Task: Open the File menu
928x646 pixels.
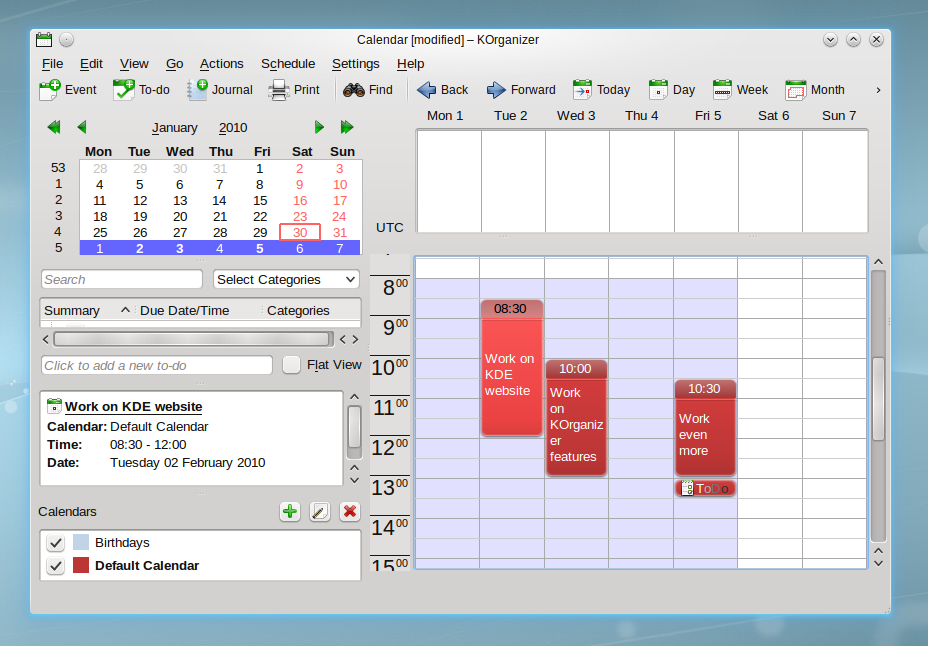Action: pos(52,64)
